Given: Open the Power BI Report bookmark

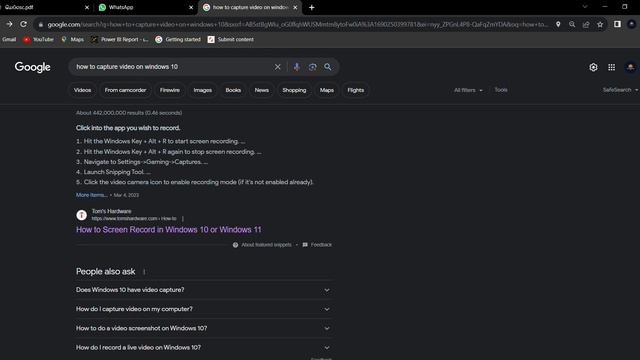Looking at the screenshot, I should pyautogui.click(x=120, y=40).
